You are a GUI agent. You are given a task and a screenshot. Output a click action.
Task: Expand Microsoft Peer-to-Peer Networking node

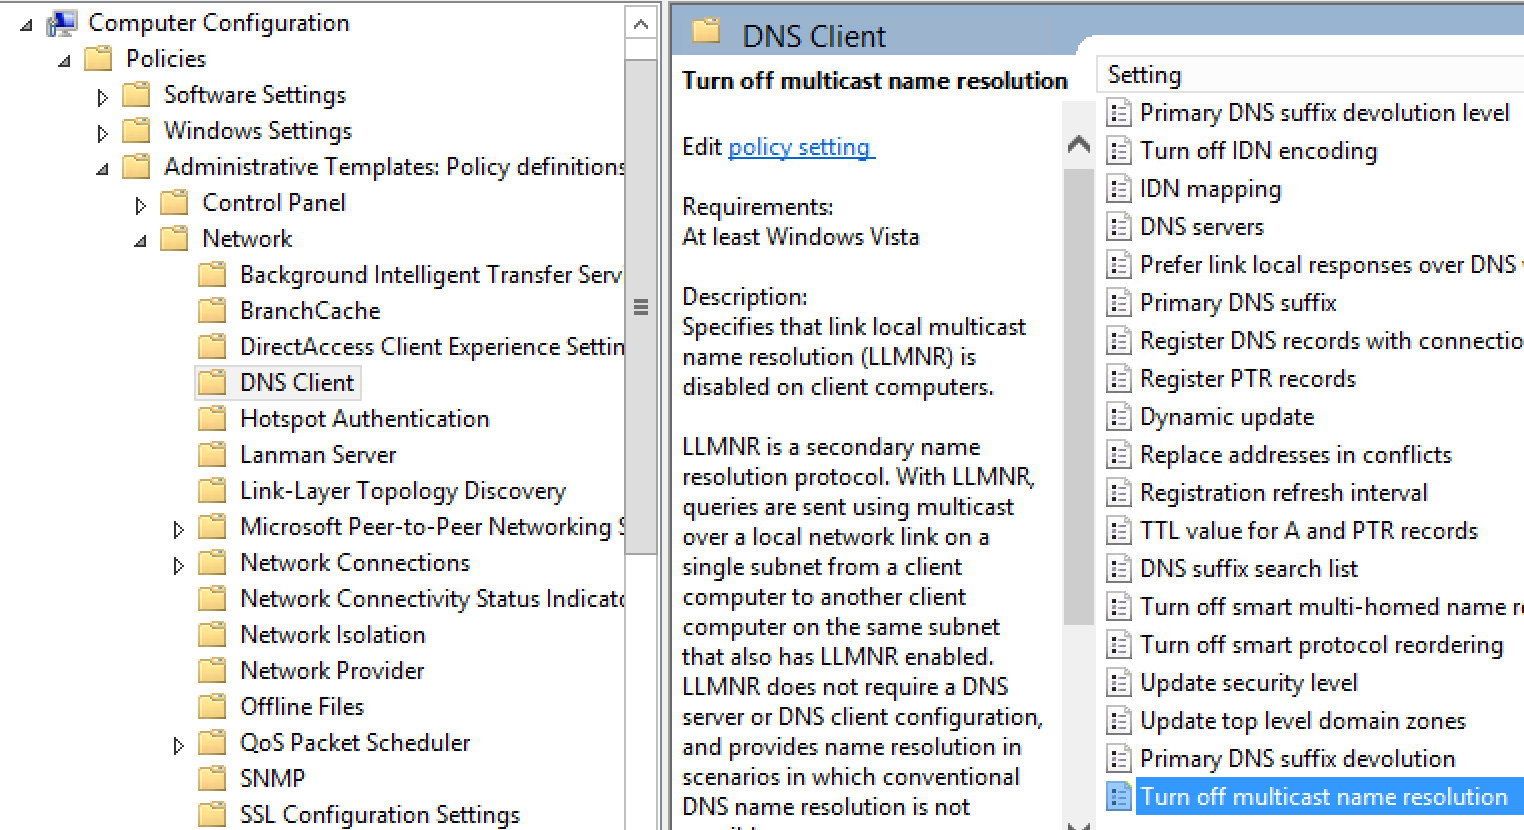(178, 529)
